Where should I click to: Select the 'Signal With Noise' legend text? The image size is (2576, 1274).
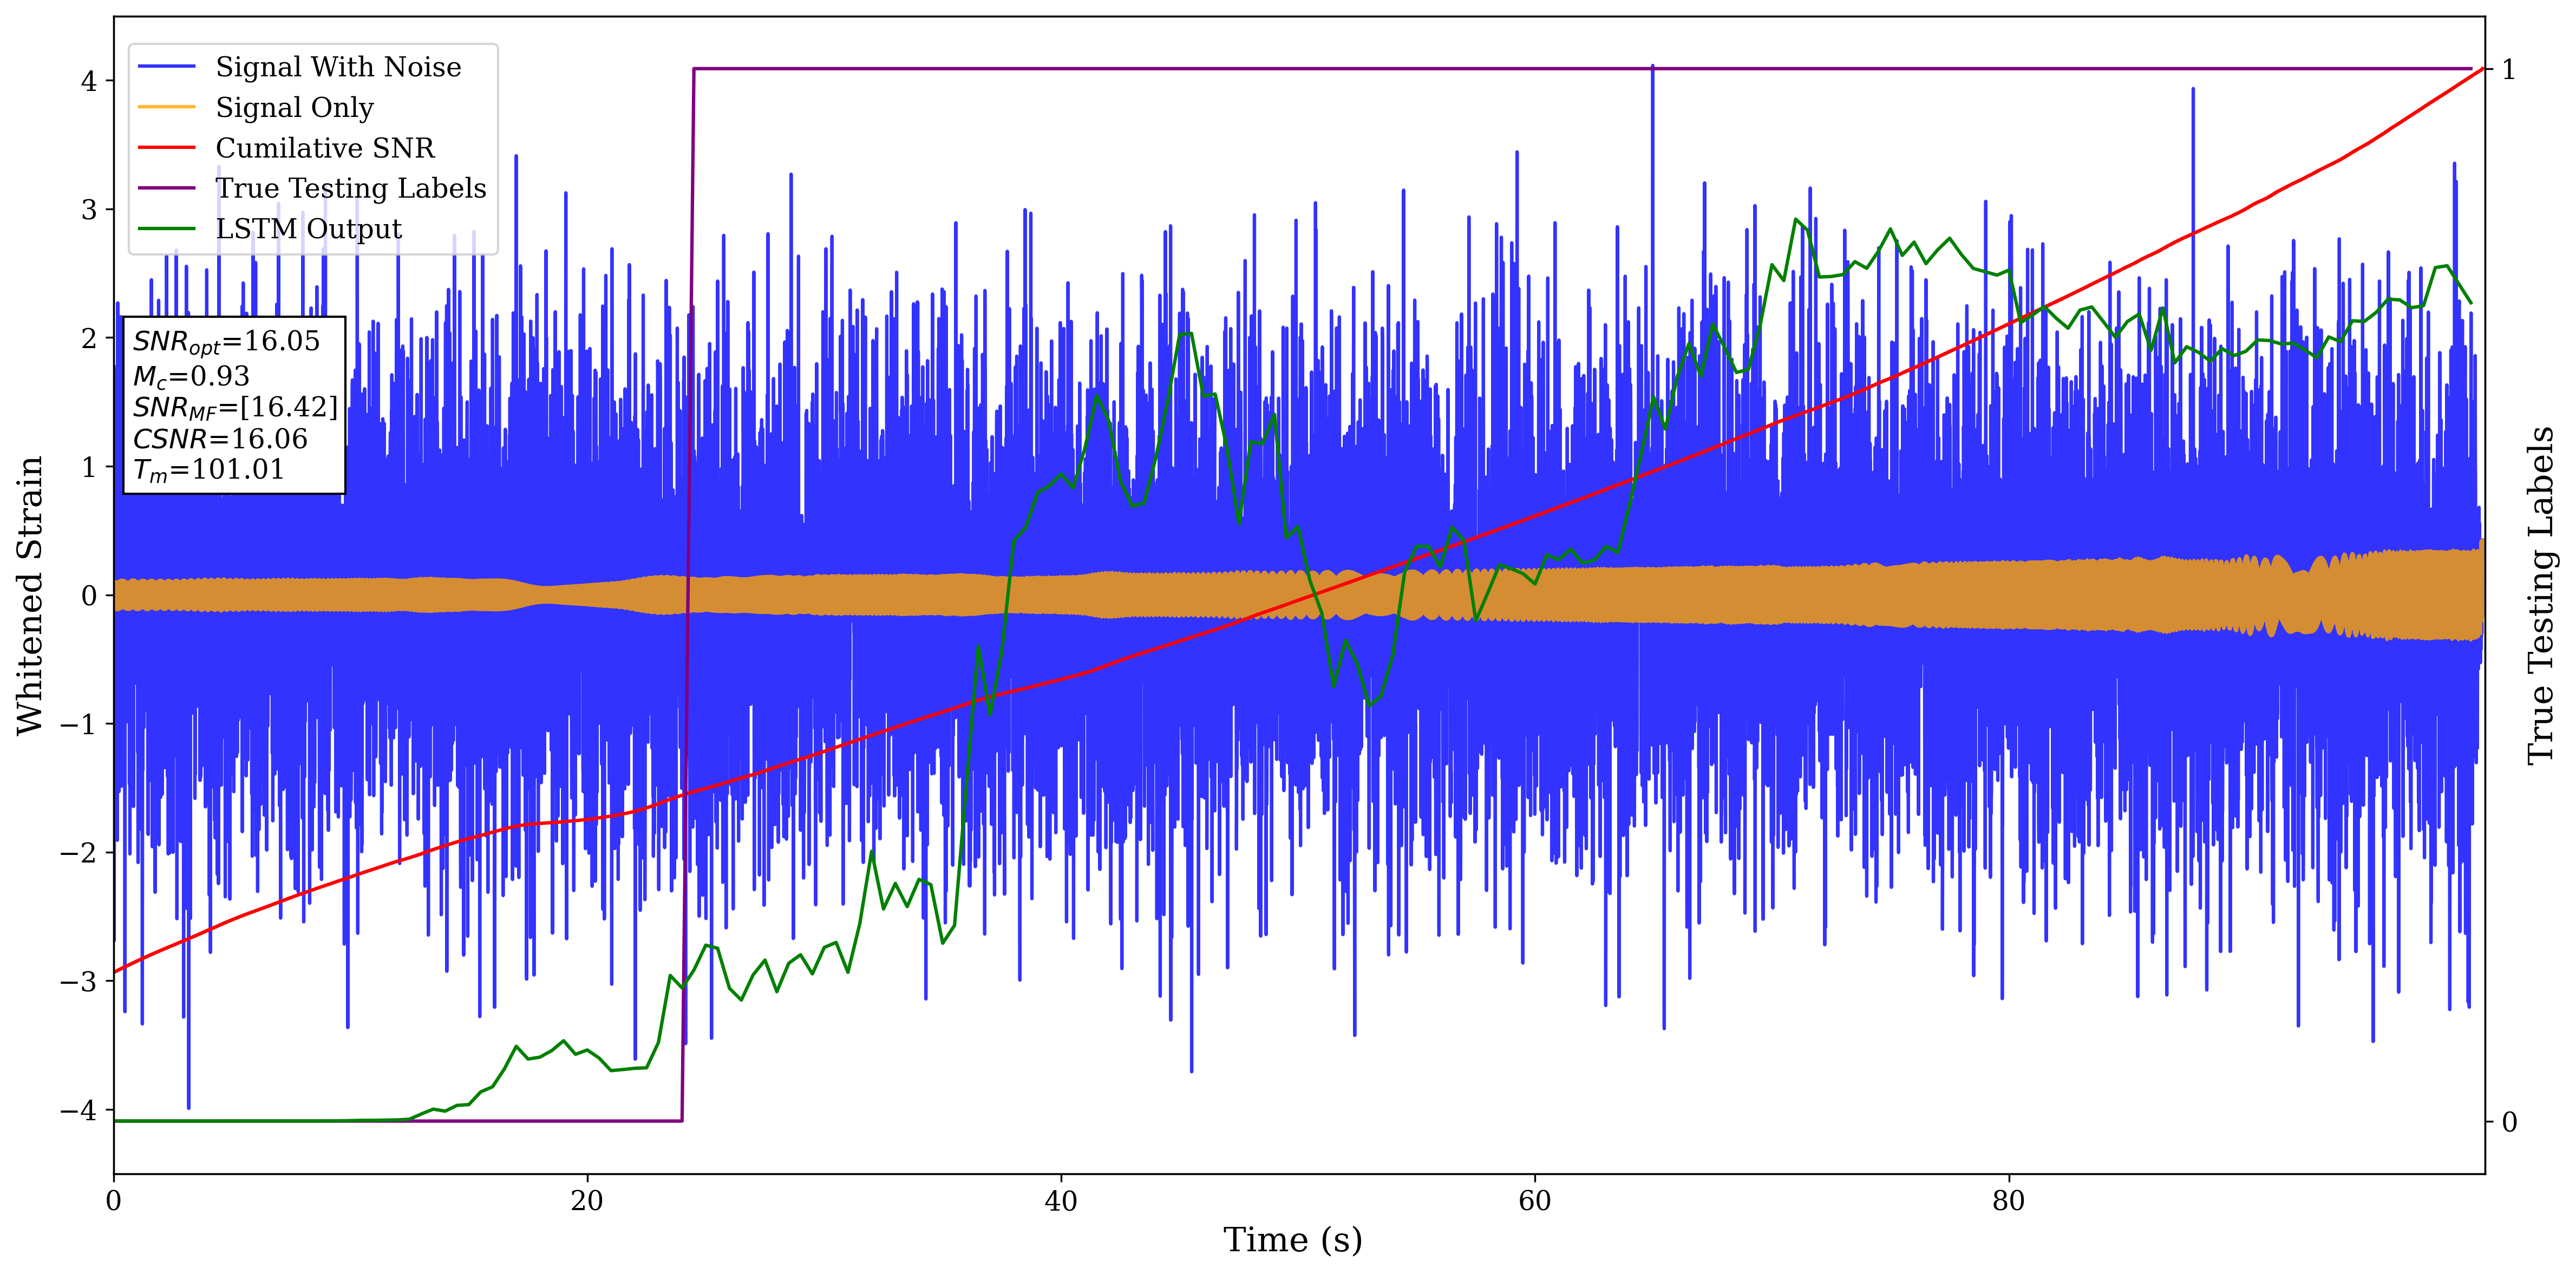click(338, 67)
